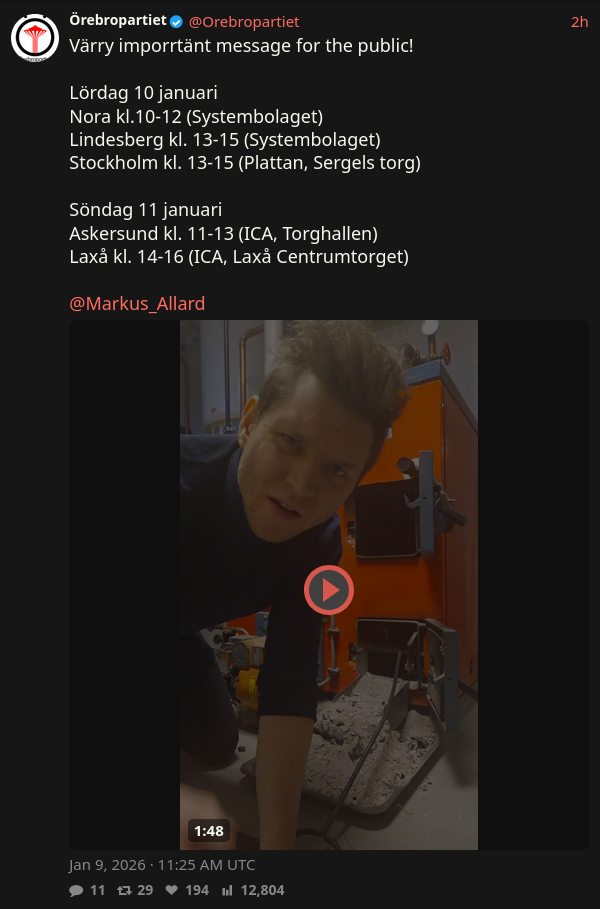Like the post using the heart icon
Image resolution: width=600 pixels, height=909 pixels.
(x=172, y=890)
